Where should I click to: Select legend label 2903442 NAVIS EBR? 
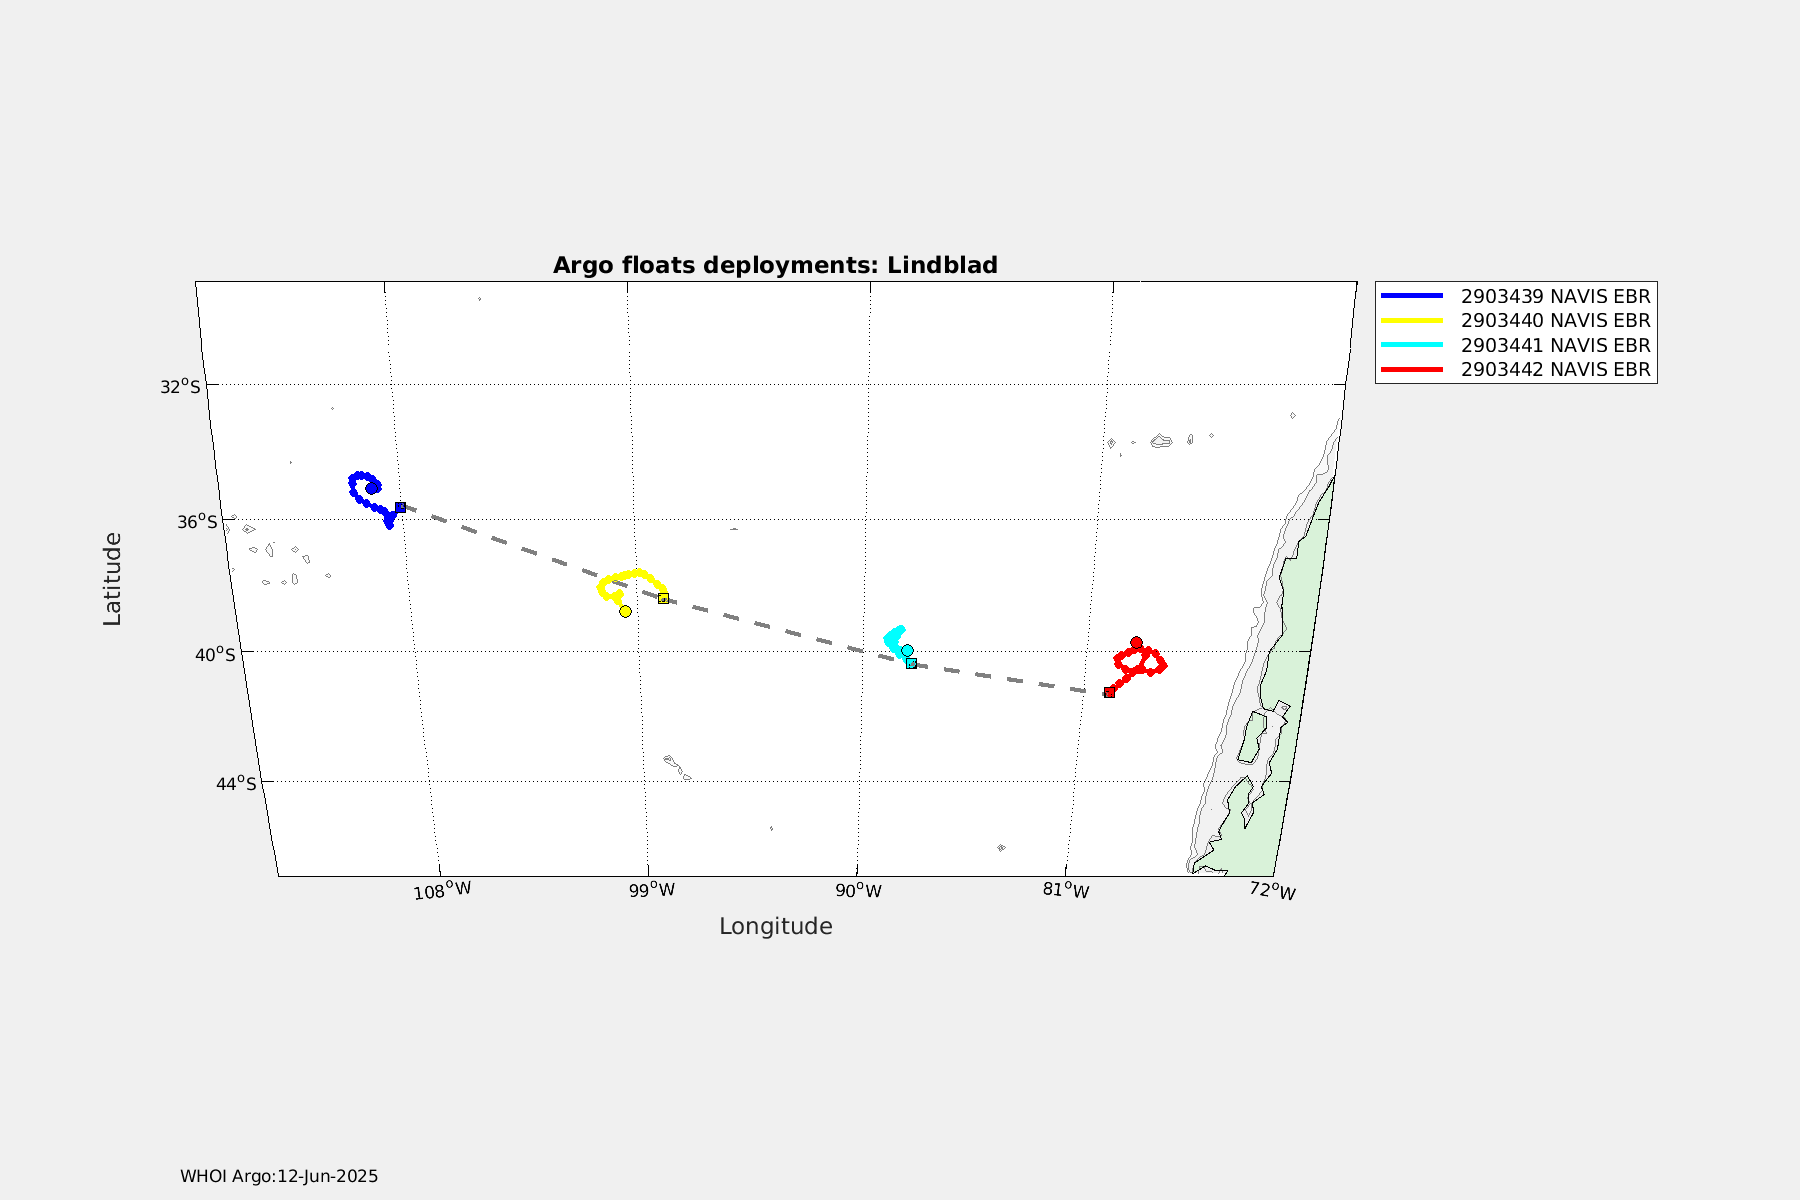click(1555, 369)
